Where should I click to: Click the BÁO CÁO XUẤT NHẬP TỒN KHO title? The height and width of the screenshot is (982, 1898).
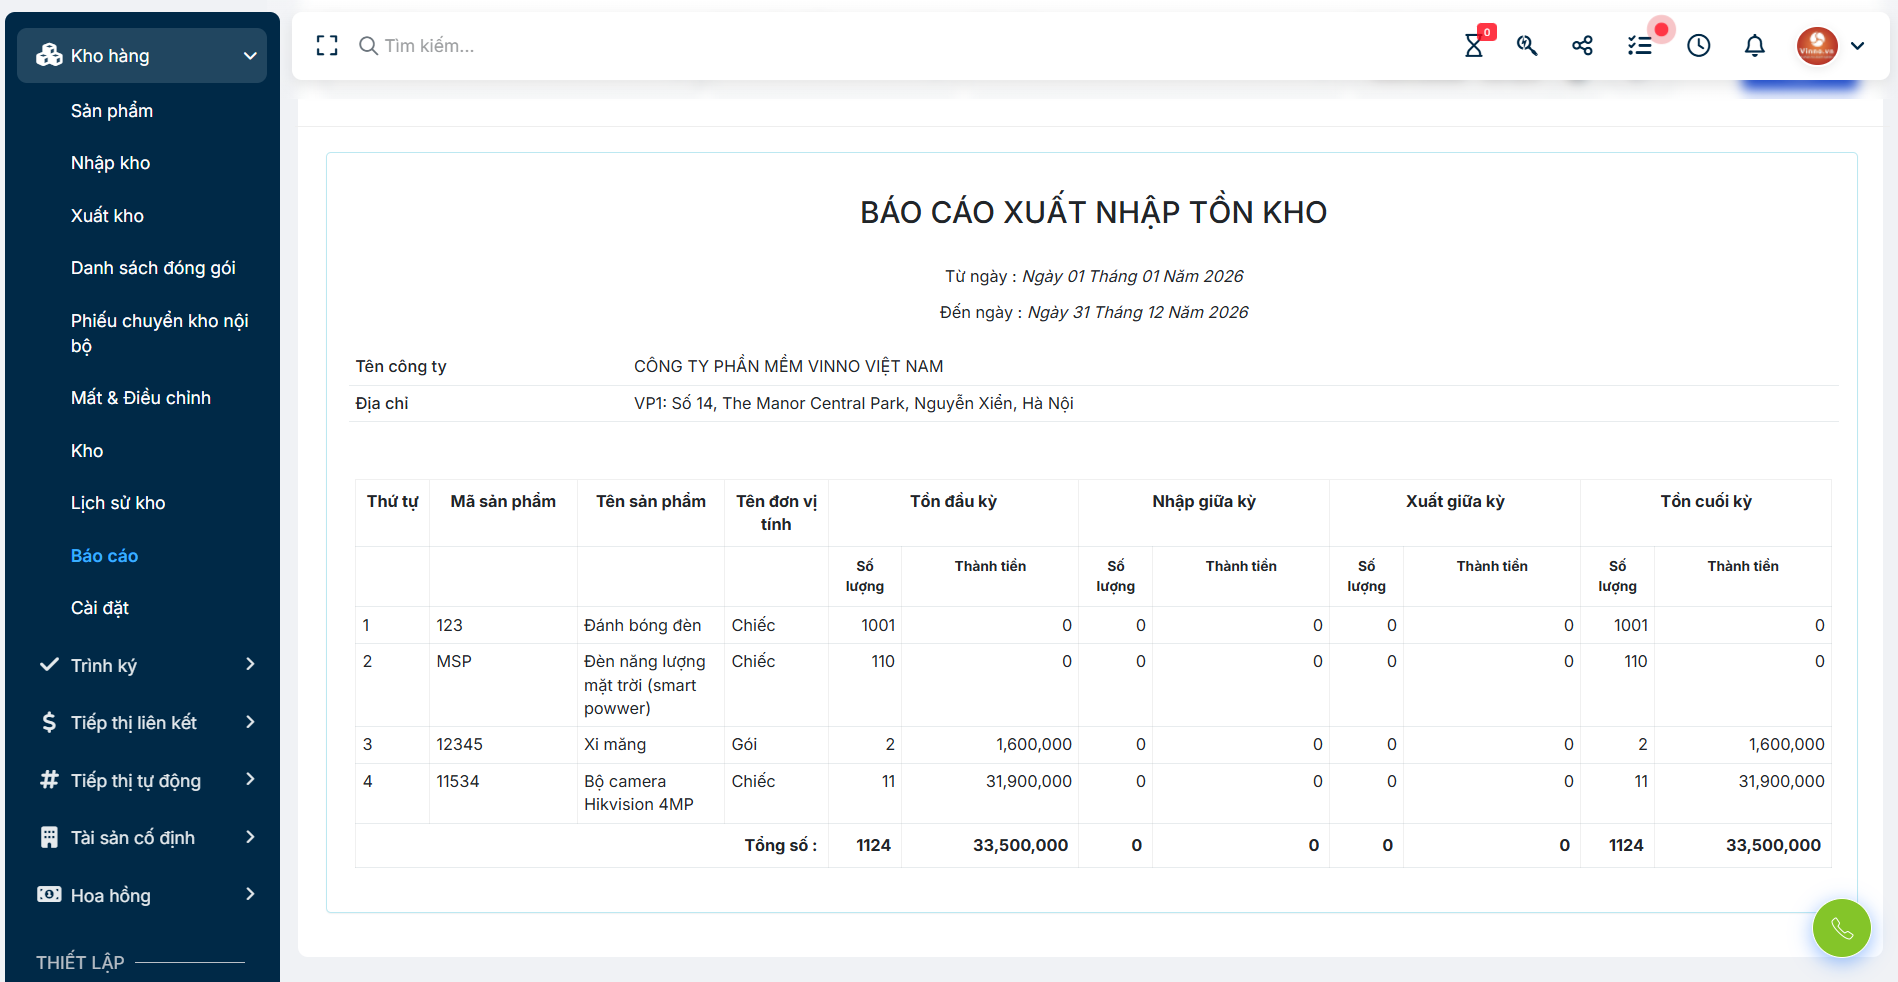[x=1094, y=212]
